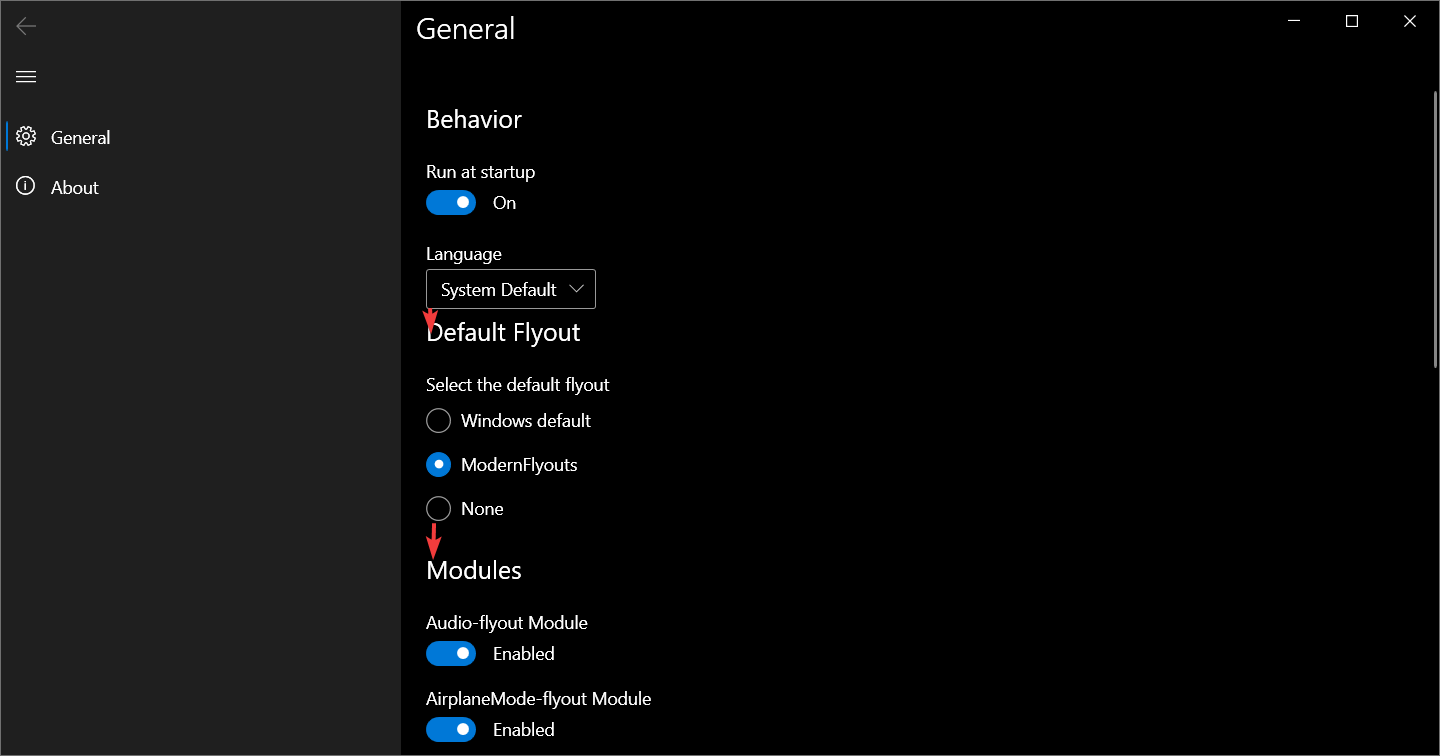Image resolution: width=1440 pixels, height=756 pixels.
Task: Click the Behavior section heading
Action: (474, 119)
